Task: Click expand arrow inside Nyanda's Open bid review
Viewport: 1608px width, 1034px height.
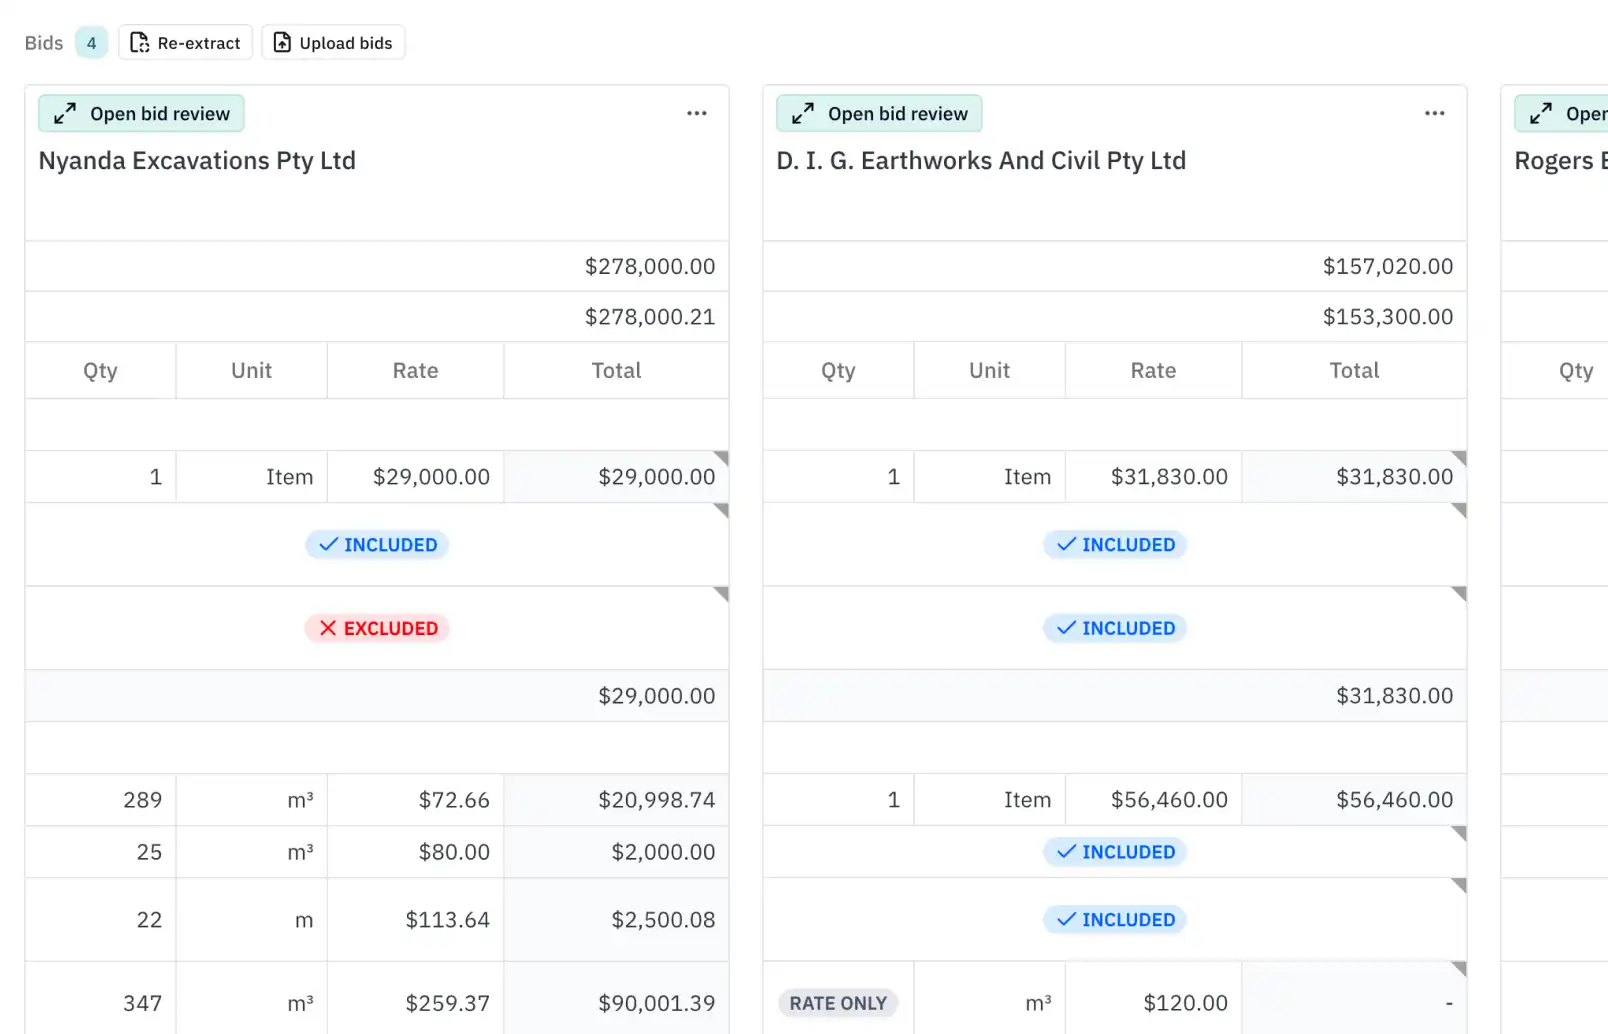Action: (64, 113)
